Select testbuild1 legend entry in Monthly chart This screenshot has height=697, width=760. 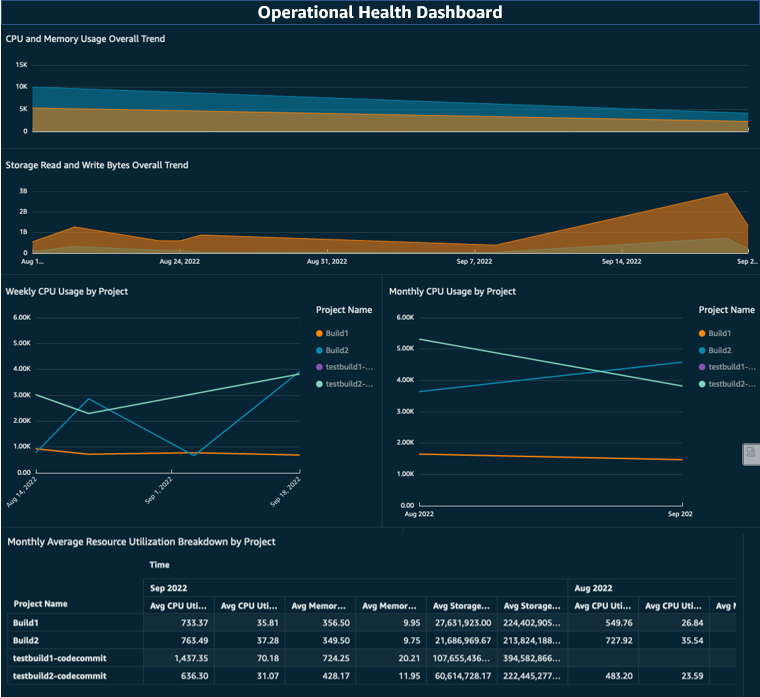tap(727, 367)
